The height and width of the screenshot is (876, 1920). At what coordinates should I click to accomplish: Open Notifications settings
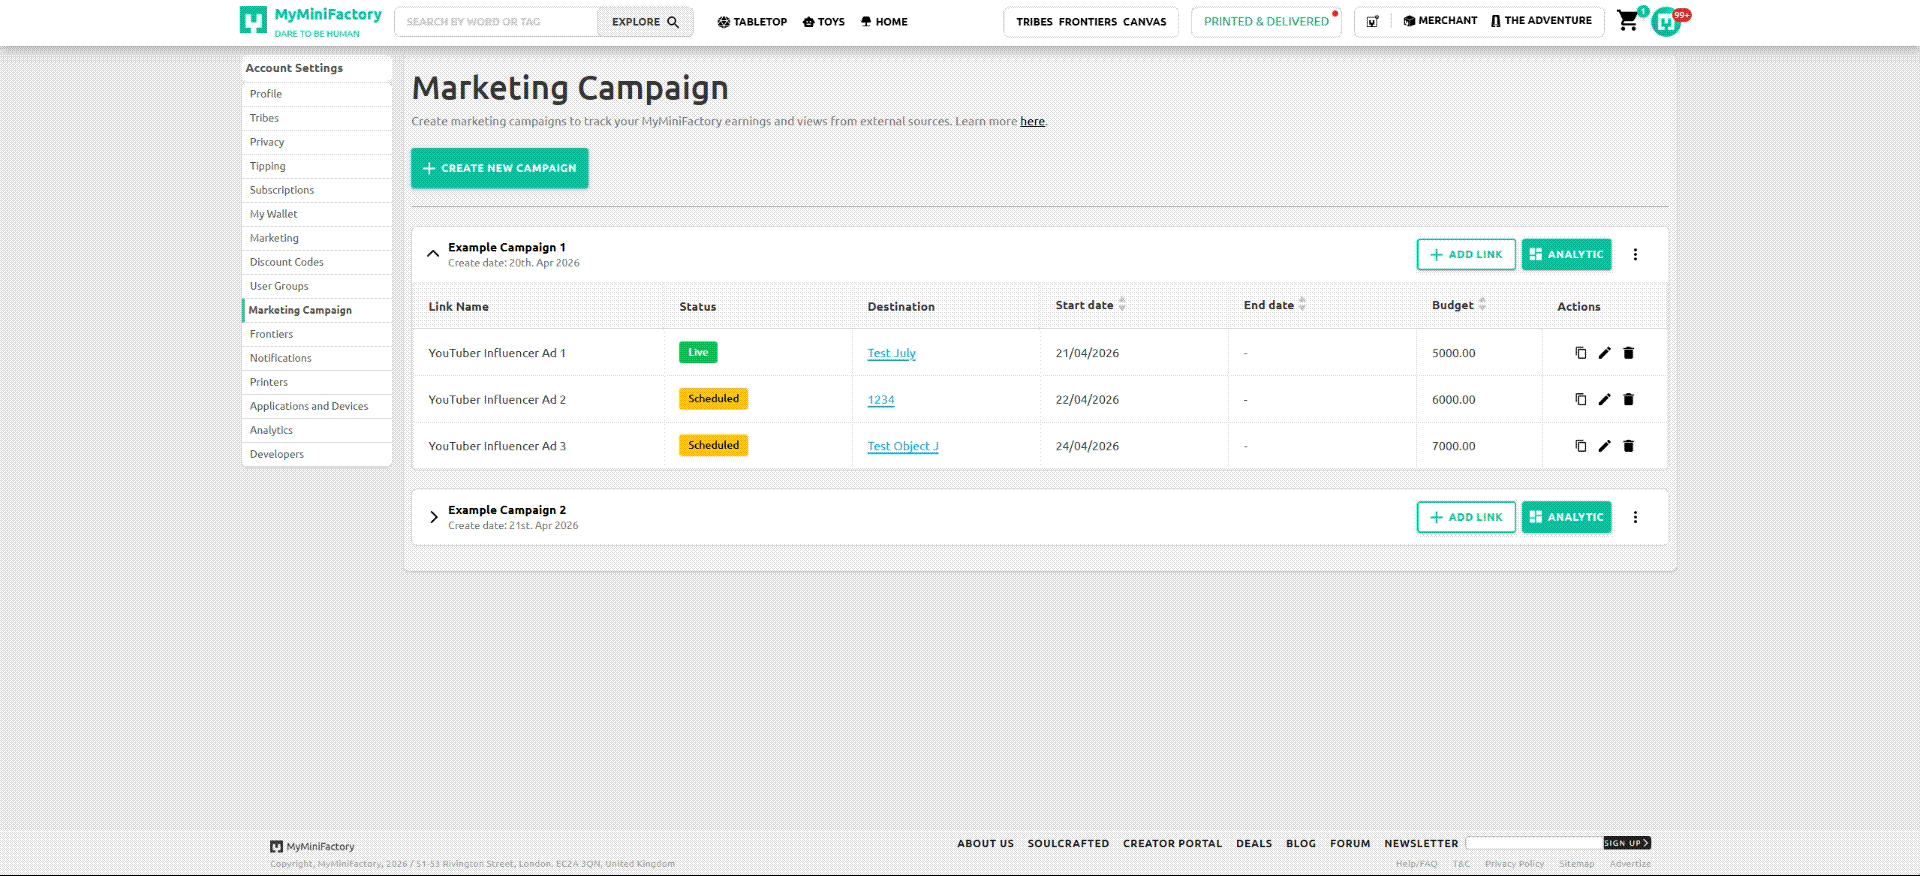317,358
